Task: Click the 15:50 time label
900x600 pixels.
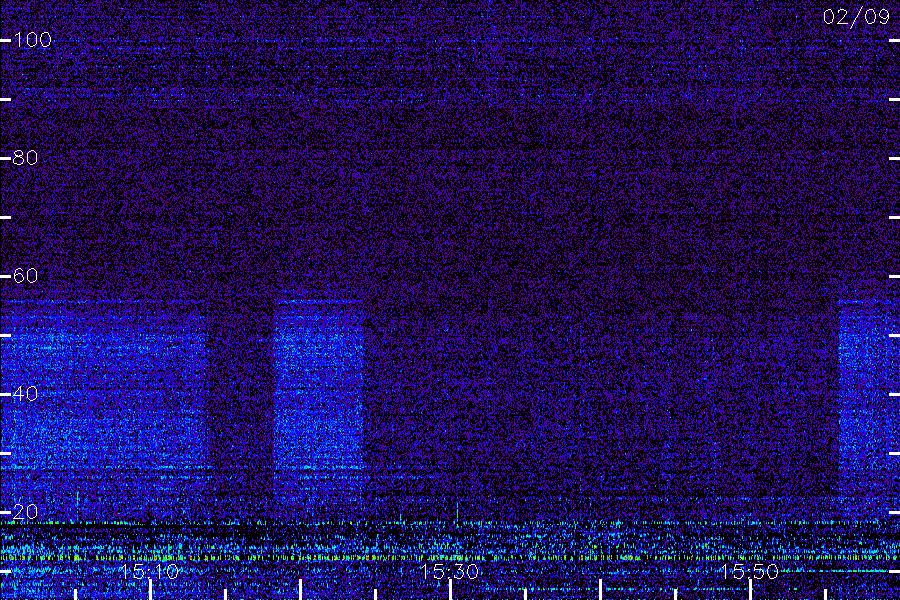Action: [750, 571]
